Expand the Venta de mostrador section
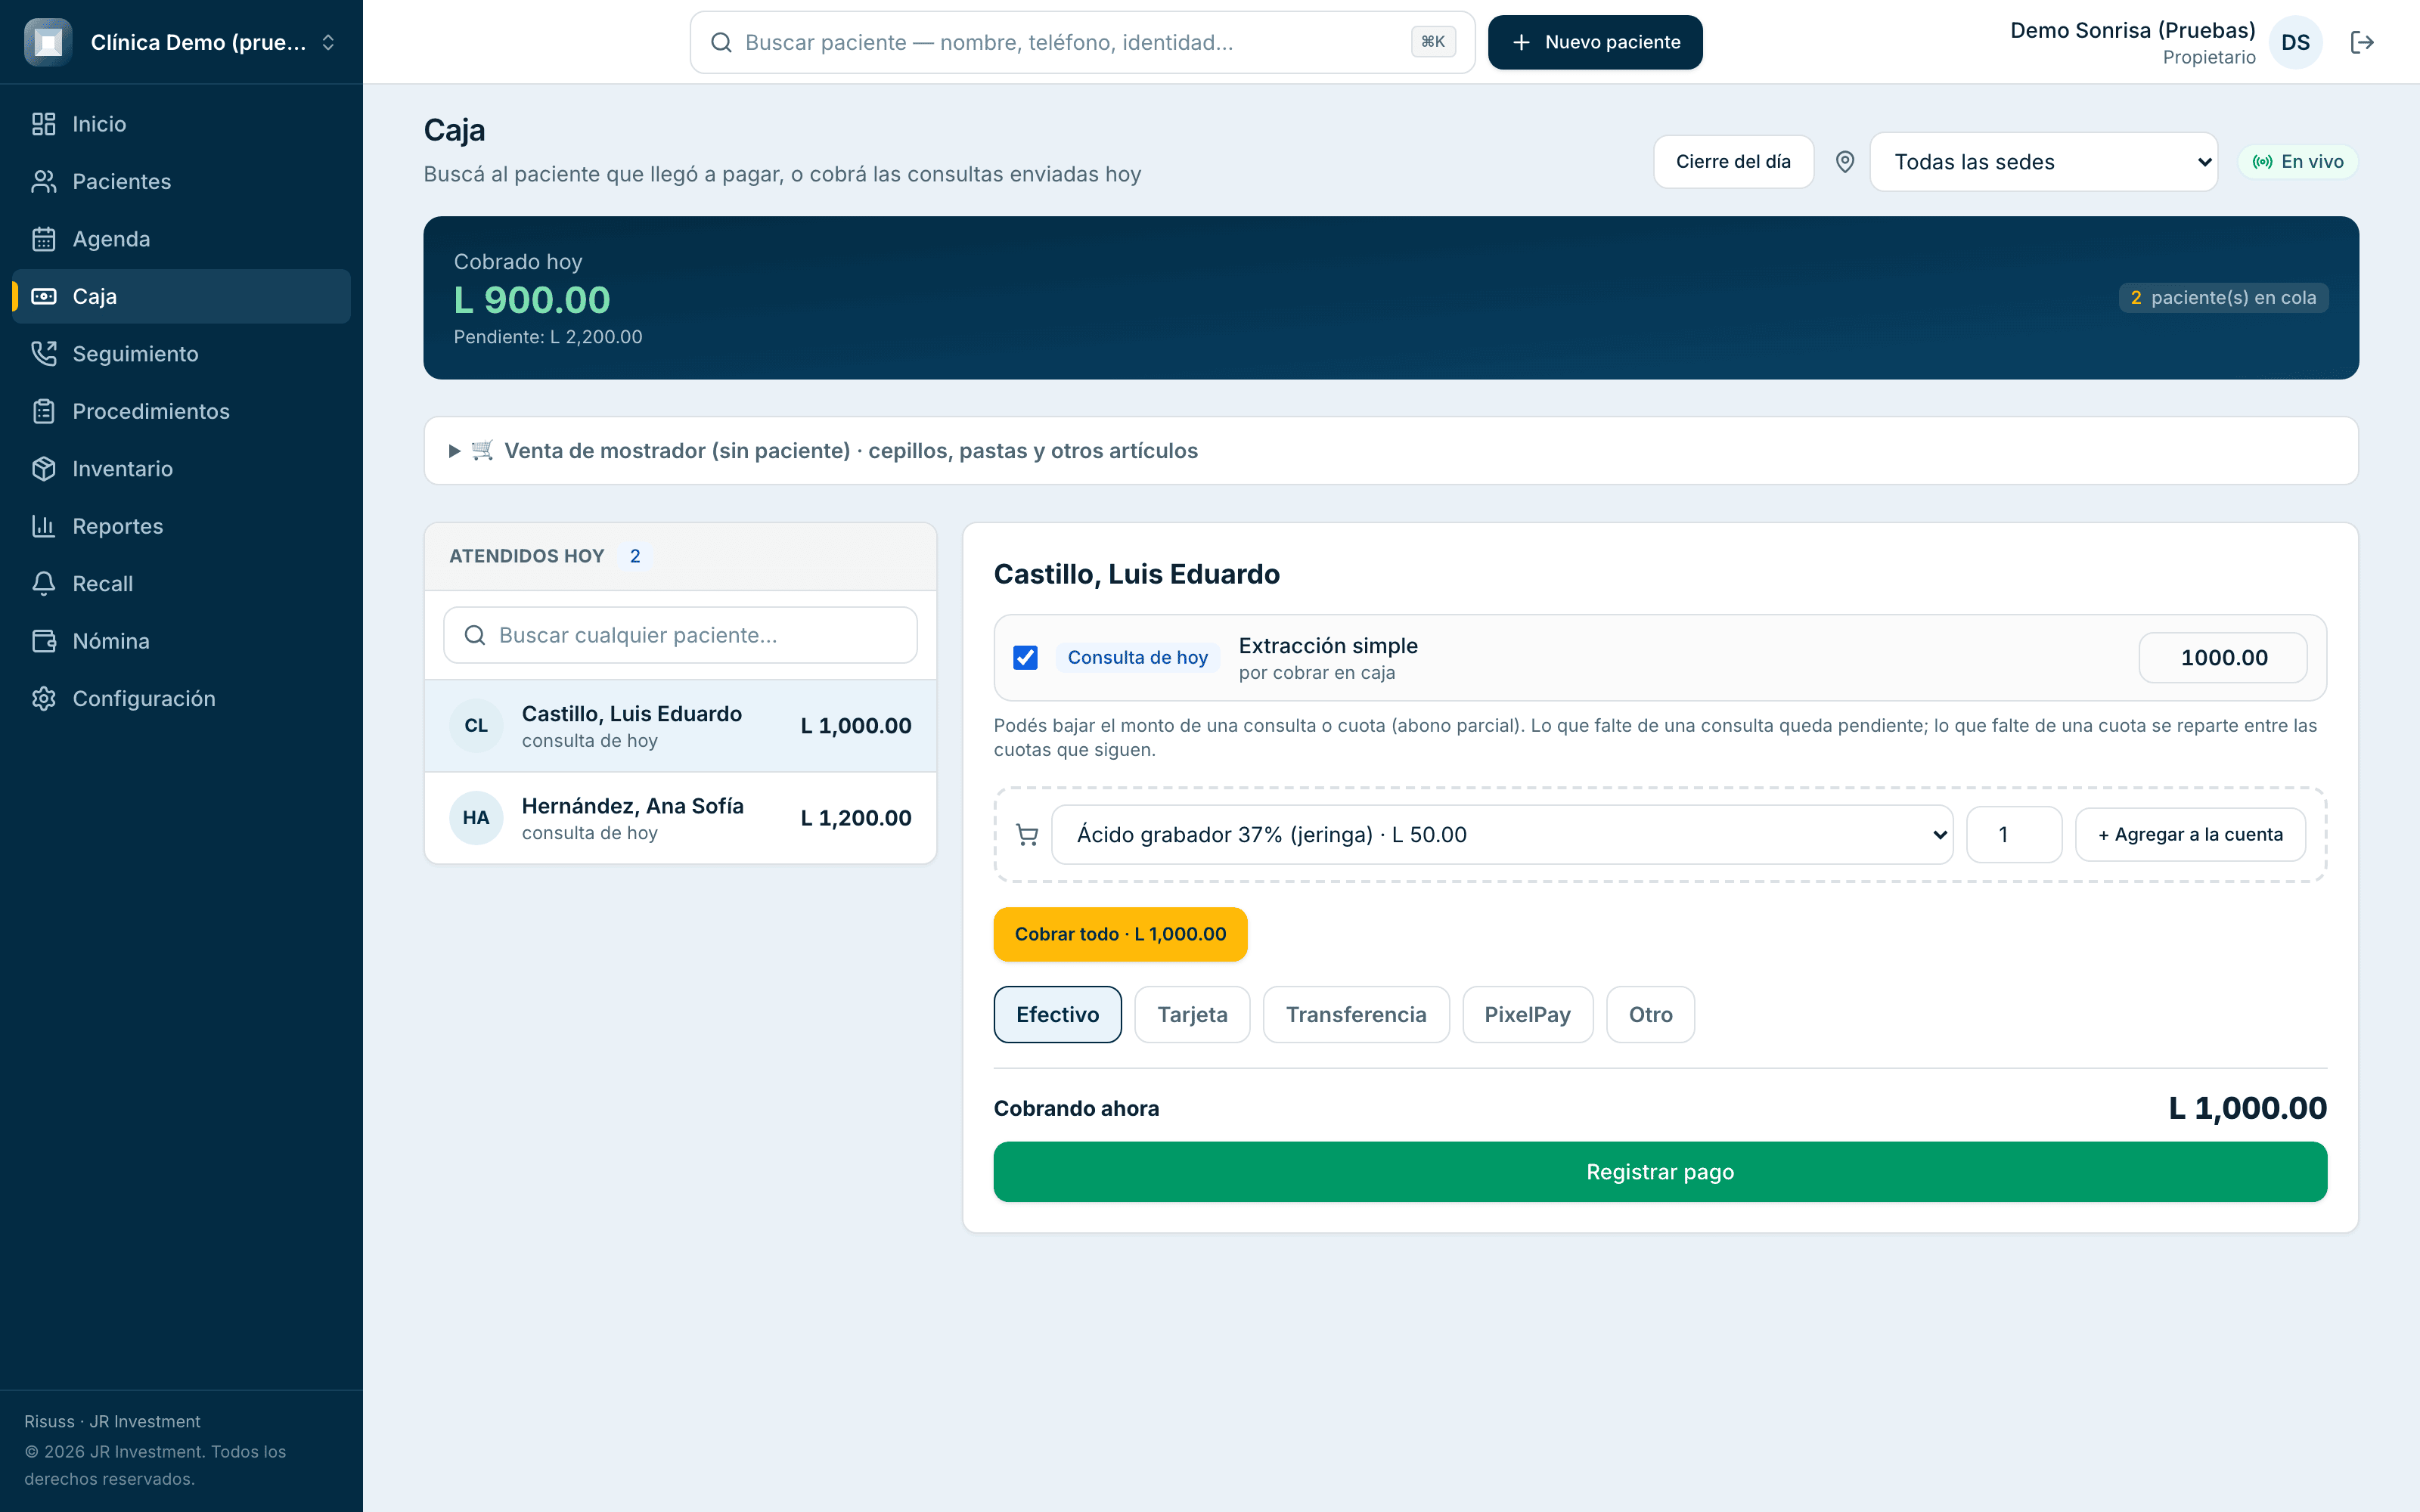The image size is (2420, 1512). pos(1390,451)
